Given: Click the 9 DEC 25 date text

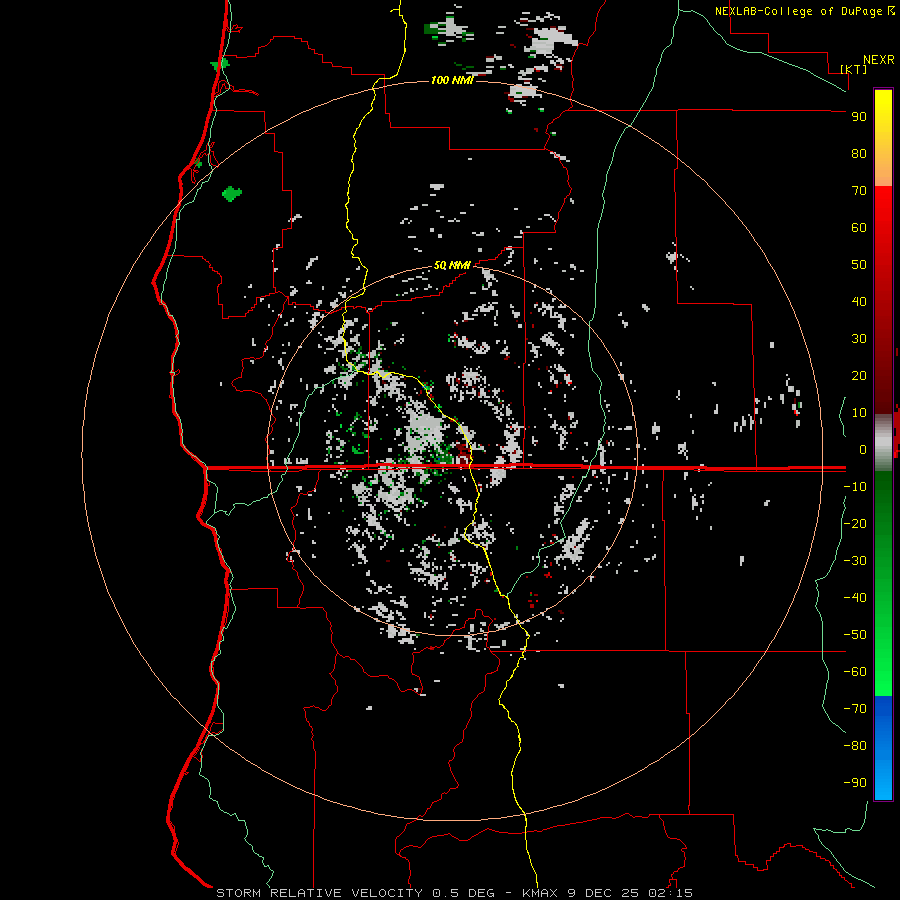Looking at the screenshot, I should click(x=603, y=893).
